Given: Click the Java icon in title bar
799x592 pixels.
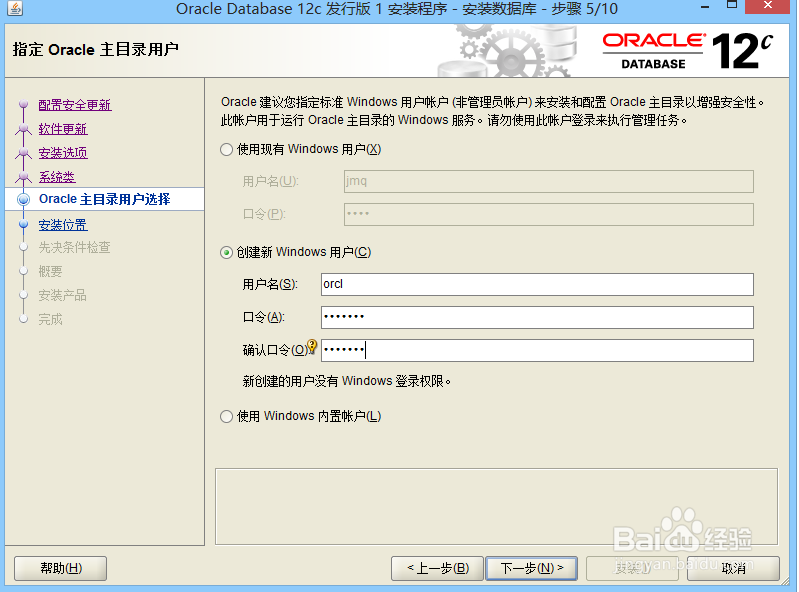Looking at the screenshot, I should [15, 8].
